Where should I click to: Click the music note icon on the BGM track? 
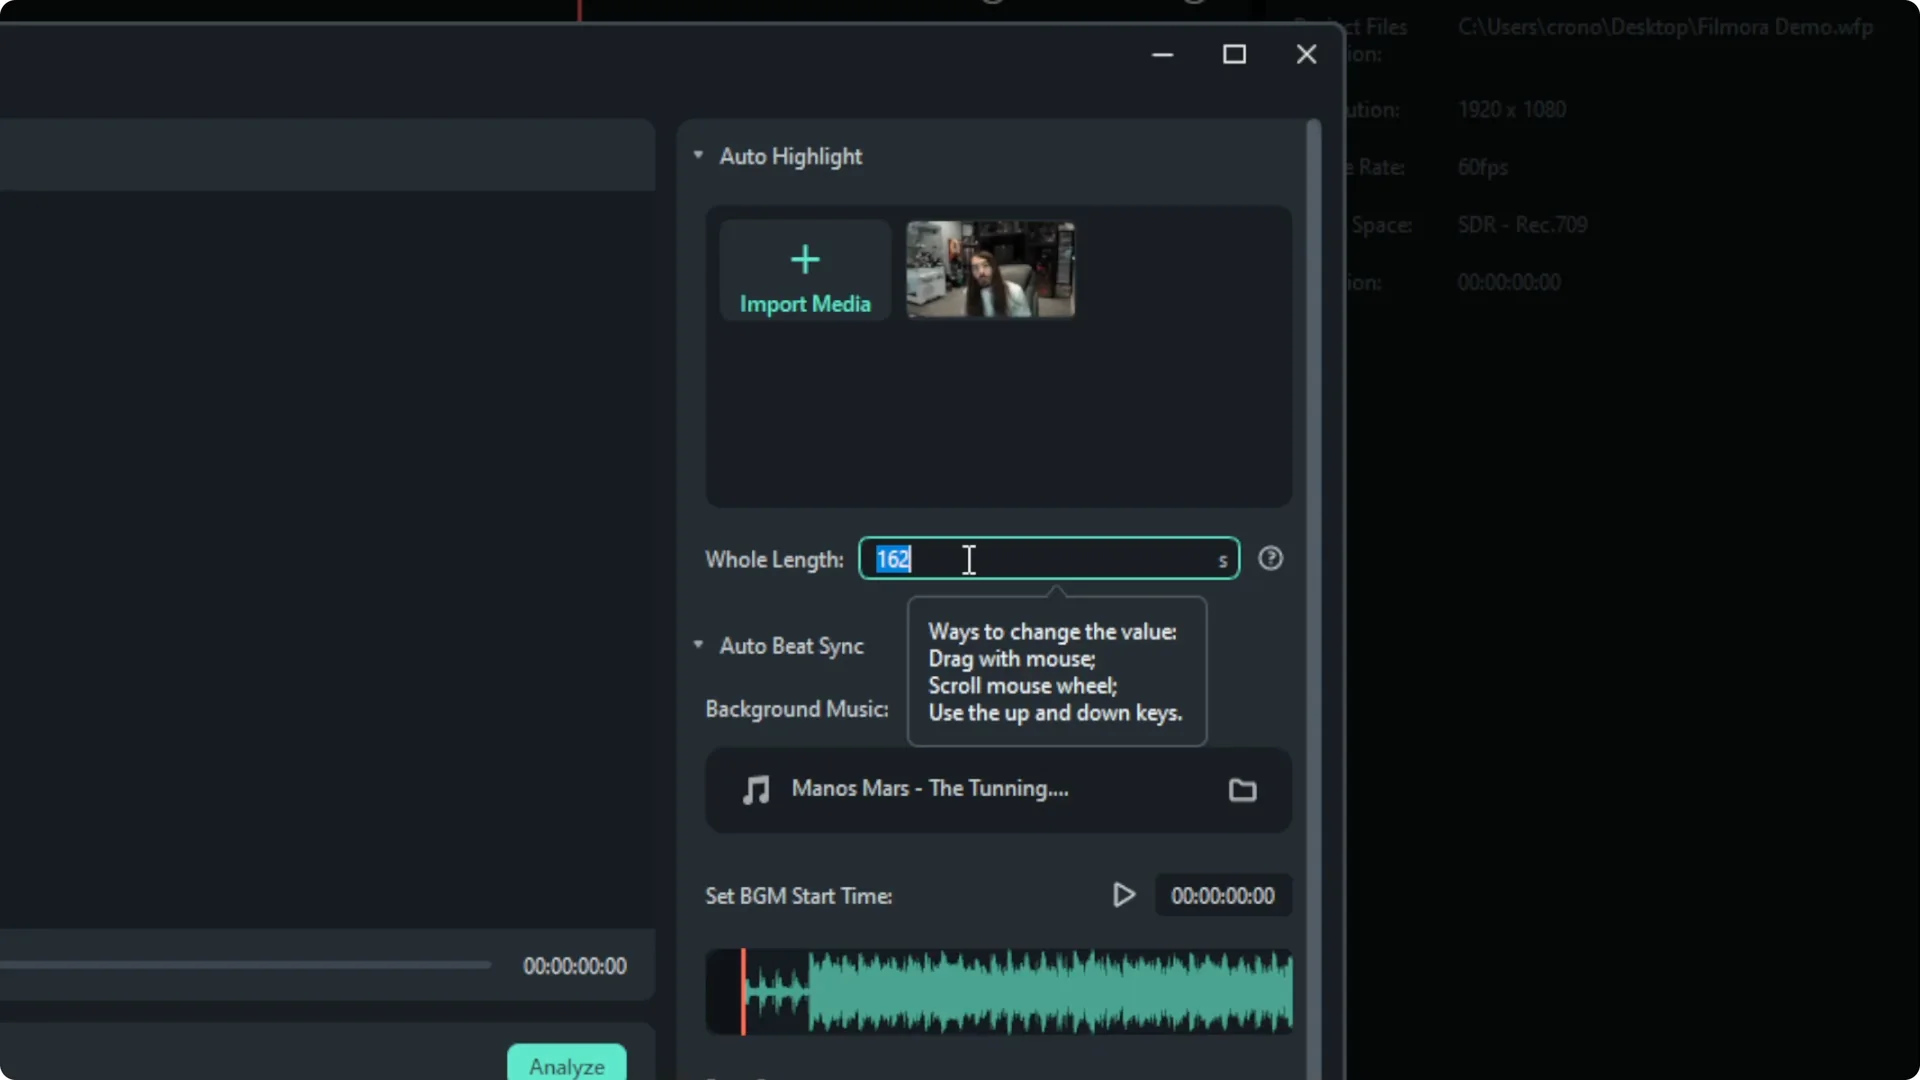coord(757,790)
